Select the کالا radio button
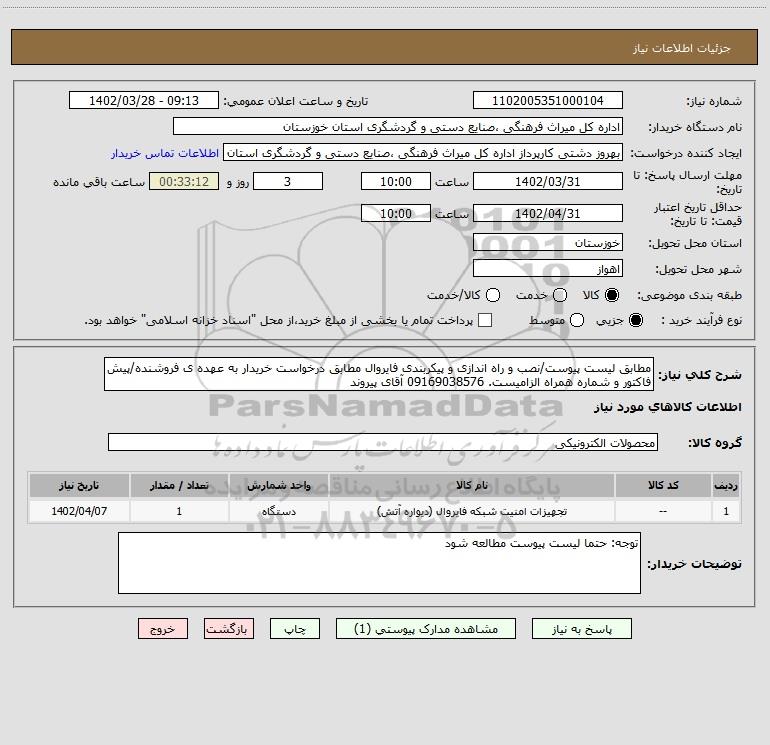The width and height of the screenshot is (770, 745). 612,295
